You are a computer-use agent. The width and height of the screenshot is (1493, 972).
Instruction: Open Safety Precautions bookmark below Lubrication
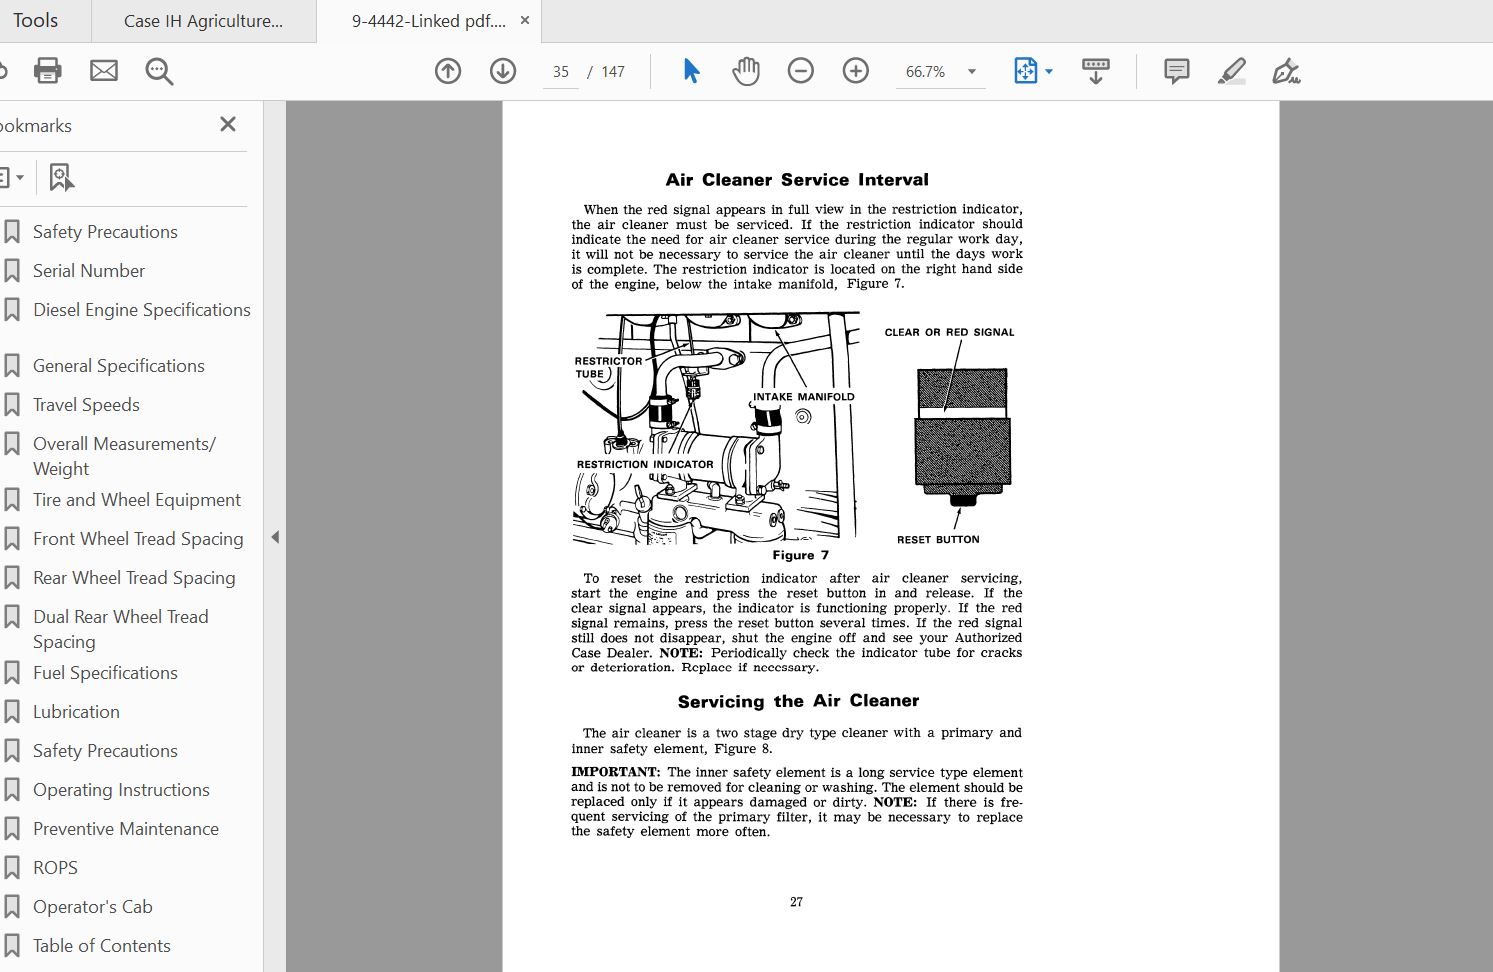point(105,751)
